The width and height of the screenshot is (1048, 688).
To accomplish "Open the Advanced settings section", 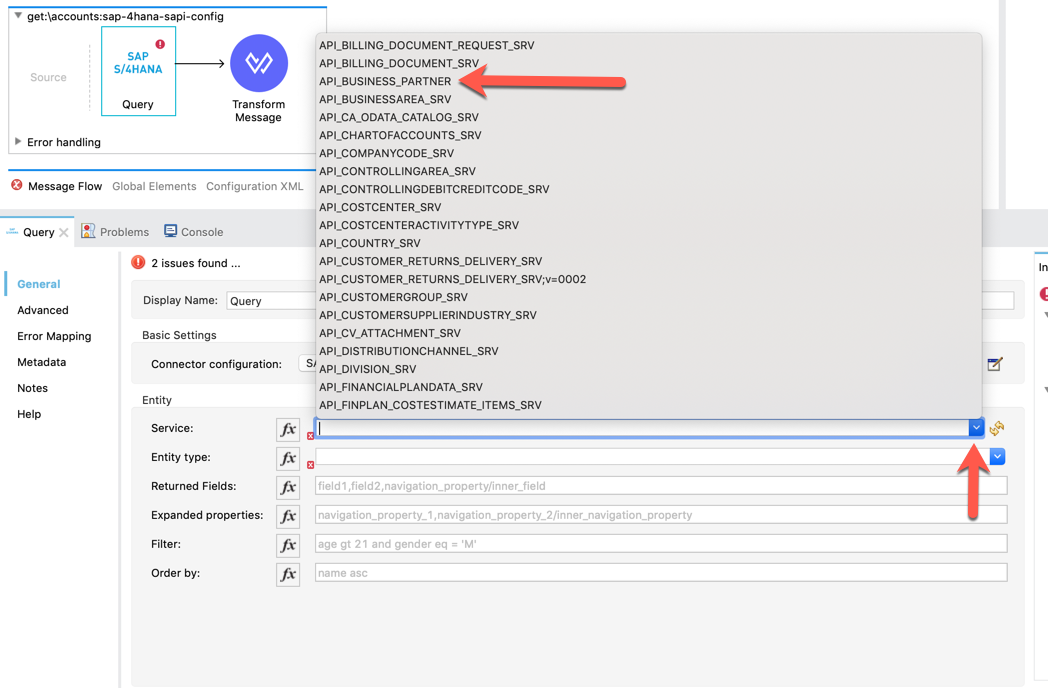I will [x=43, y=310].
